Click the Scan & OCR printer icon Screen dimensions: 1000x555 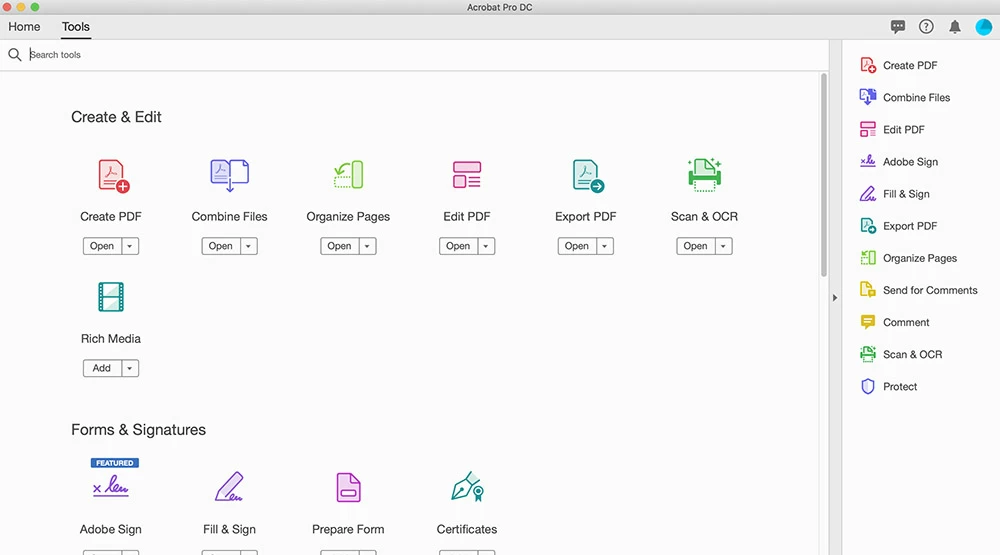click(x=704, y=175)
